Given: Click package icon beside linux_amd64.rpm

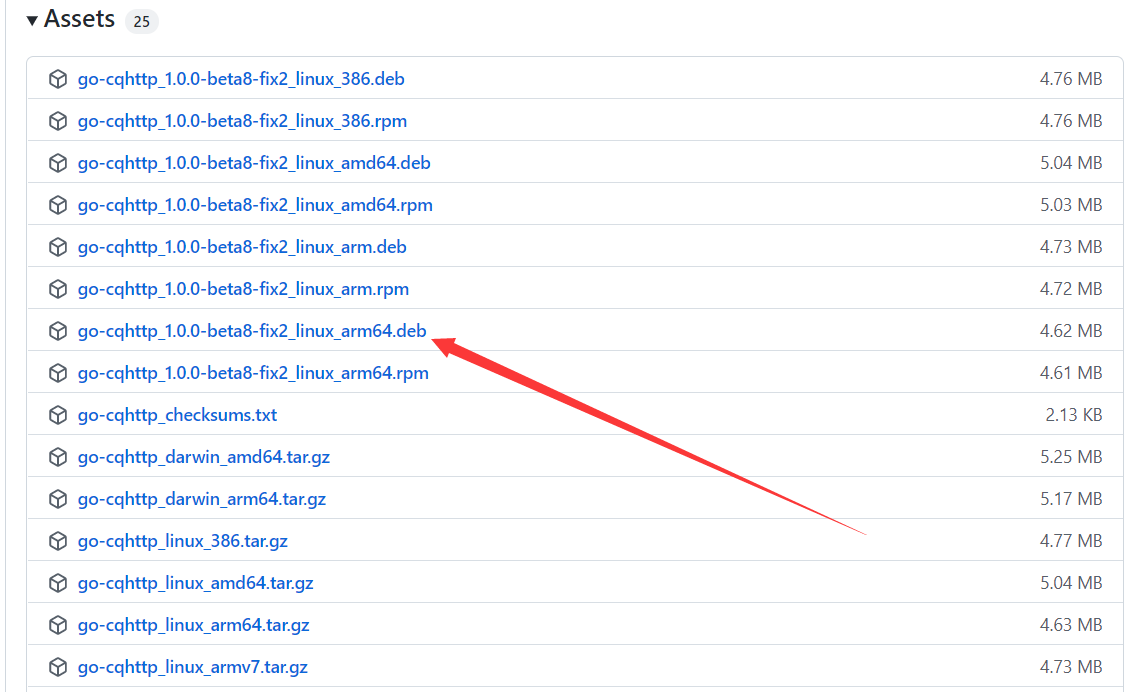Looking at the screenshot, I should click(58, 205).
